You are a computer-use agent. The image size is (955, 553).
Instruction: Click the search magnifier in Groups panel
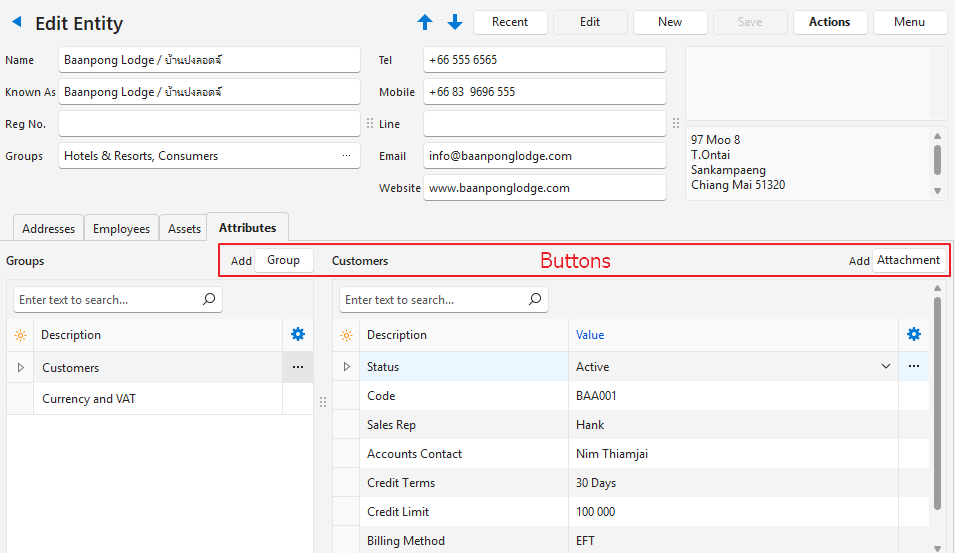[209, 299]
